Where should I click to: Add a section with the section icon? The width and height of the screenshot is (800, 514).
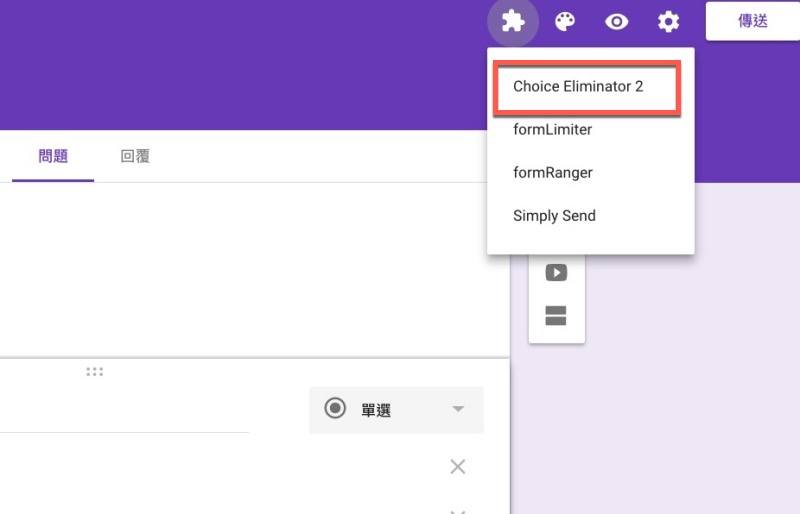(x=556, y=315)
